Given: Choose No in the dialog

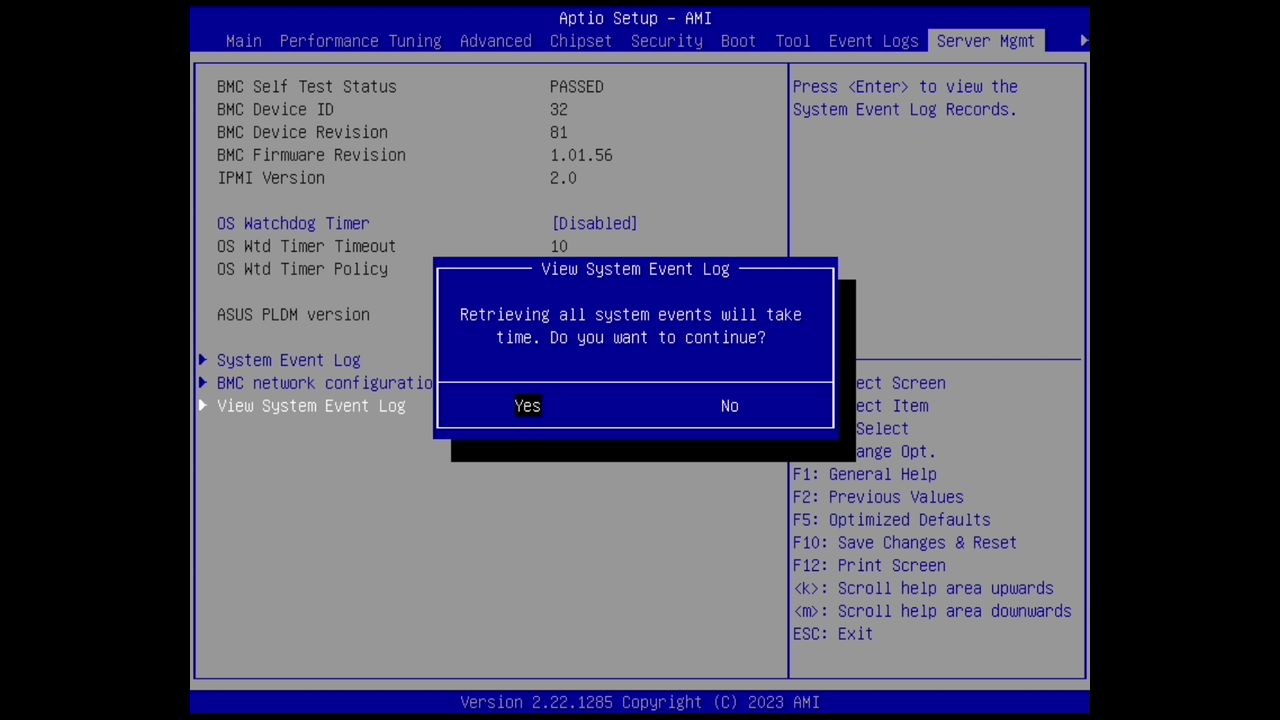Looking at the screenshot, I should tap(729, 406).
